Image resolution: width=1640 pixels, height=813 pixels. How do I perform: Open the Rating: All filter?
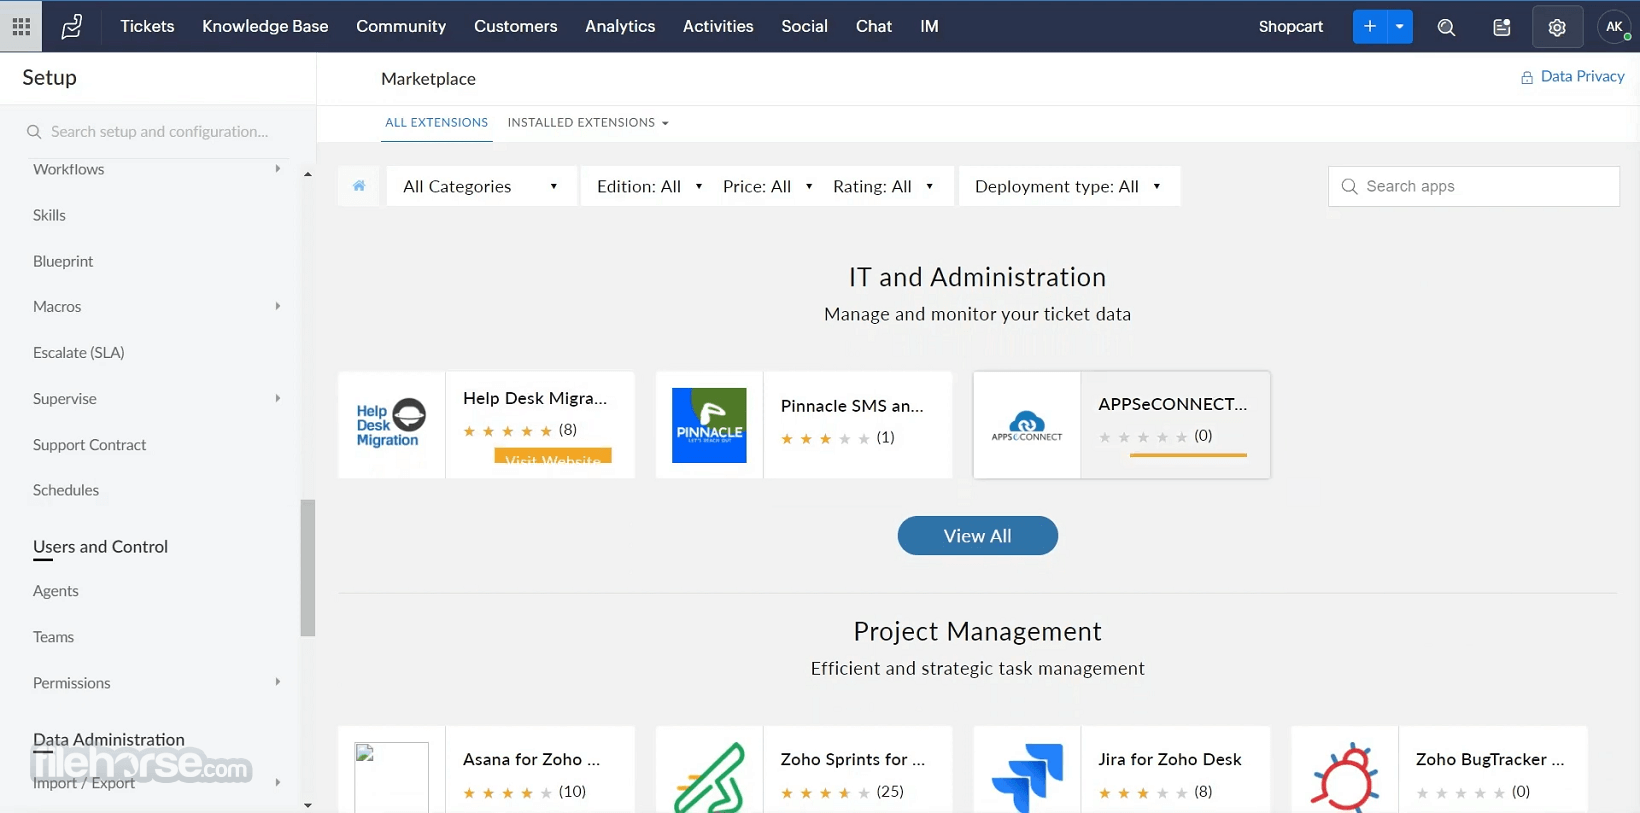click(x=883, y=186)
